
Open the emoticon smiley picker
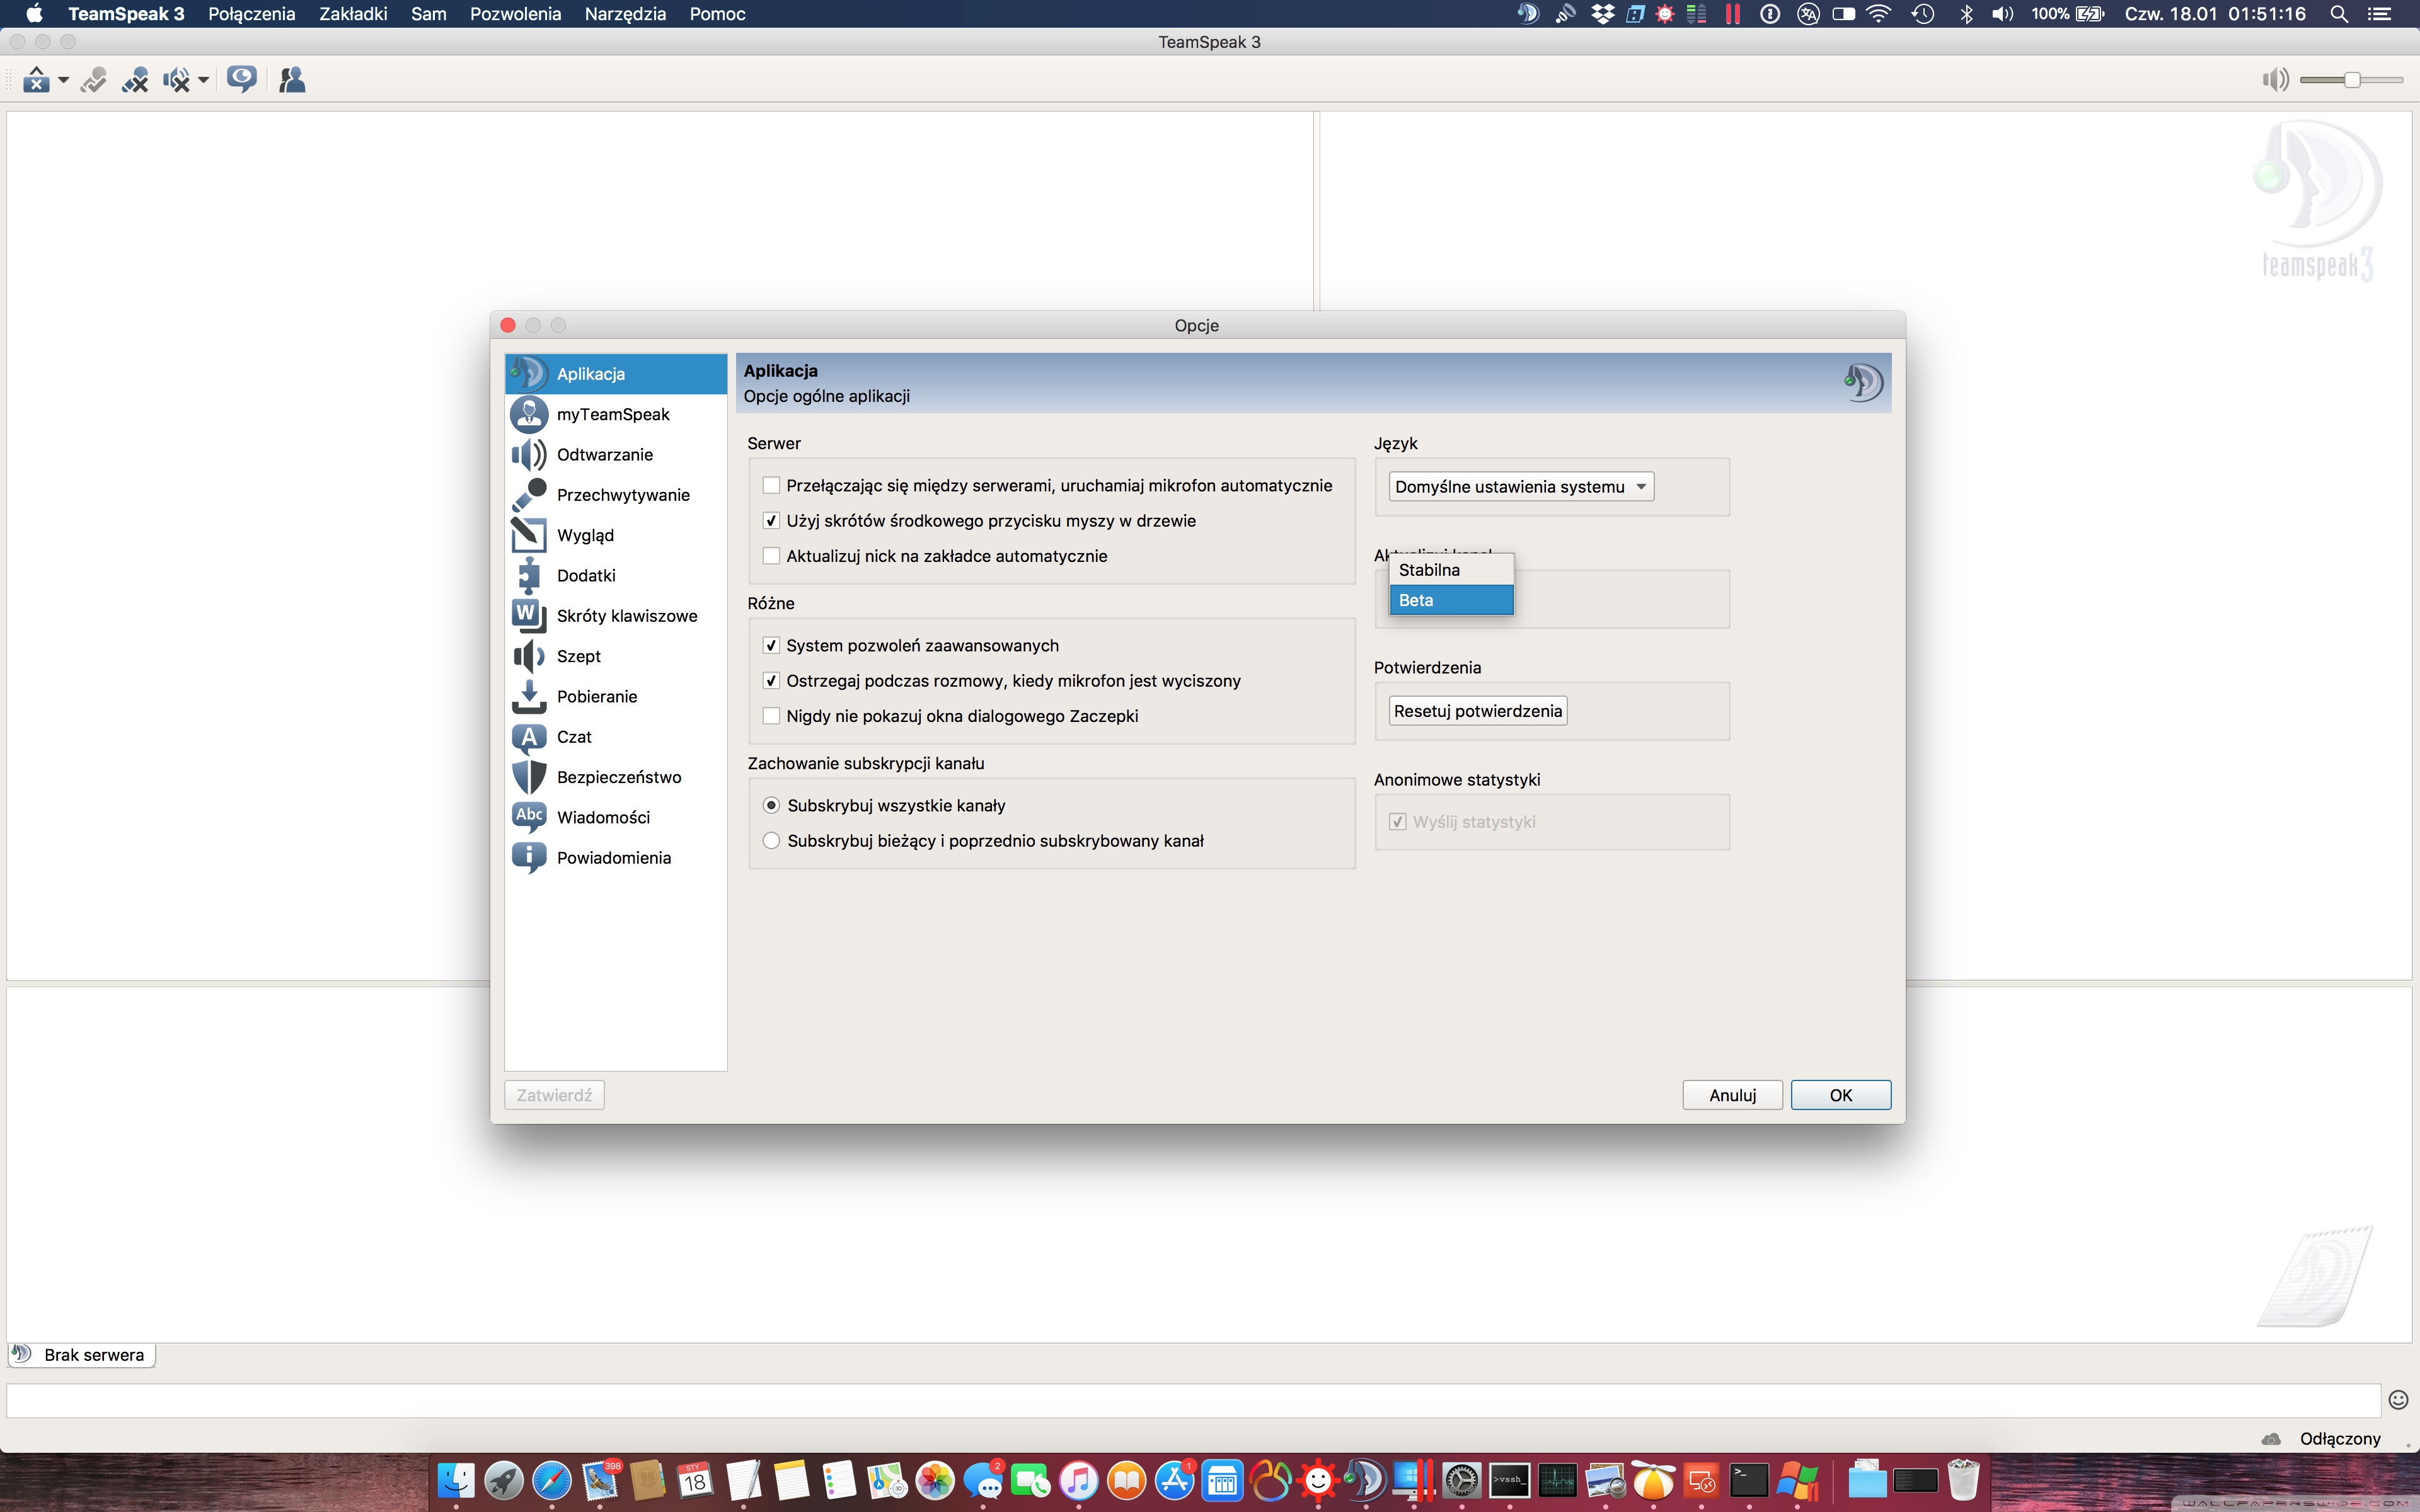click(2398, 1400)
